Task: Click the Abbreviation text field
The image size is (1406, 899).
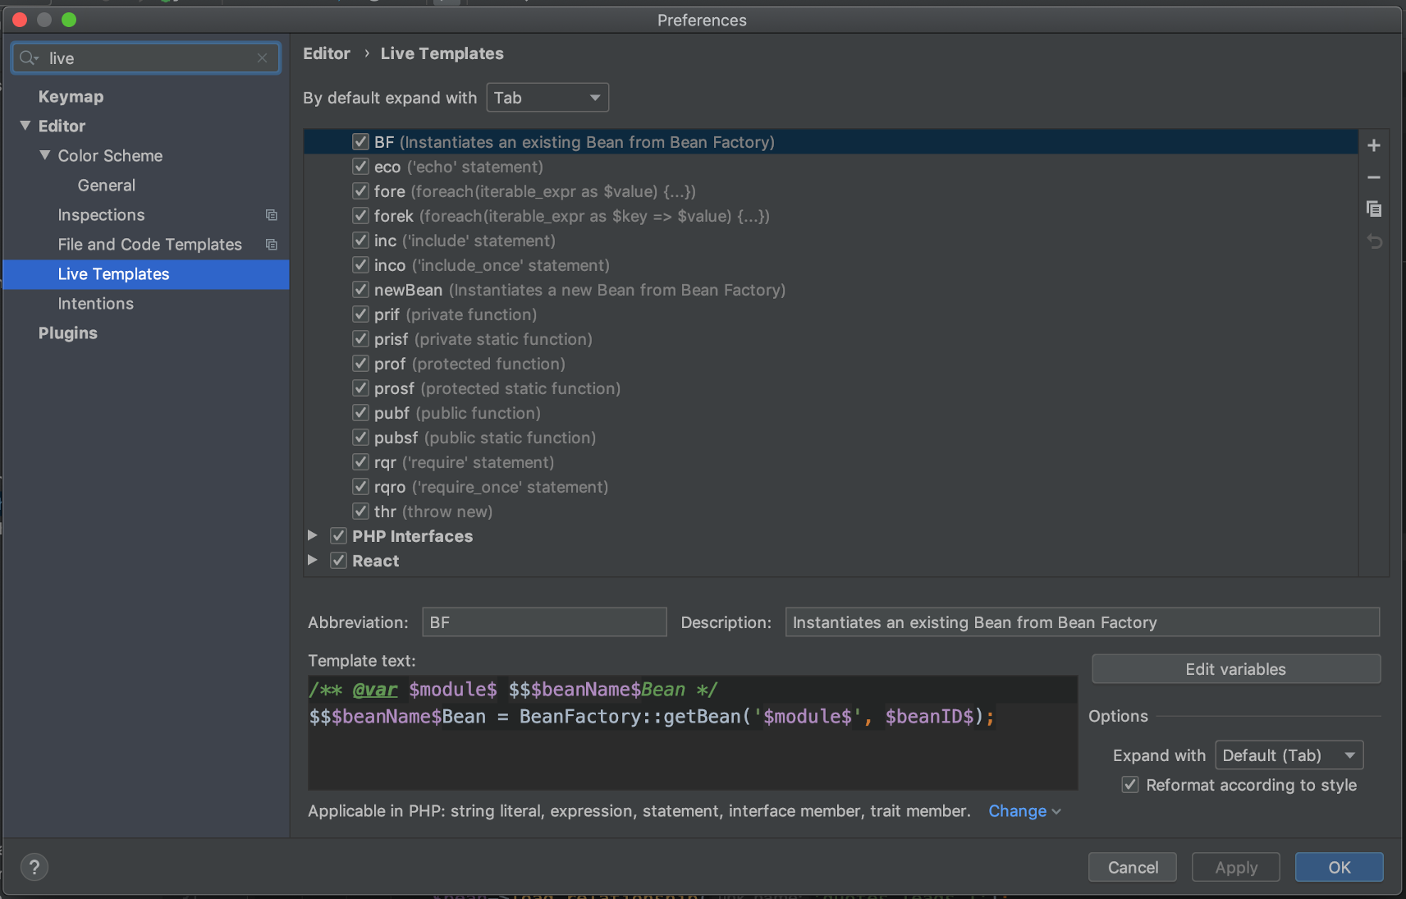Action: (x=544, y=622)
